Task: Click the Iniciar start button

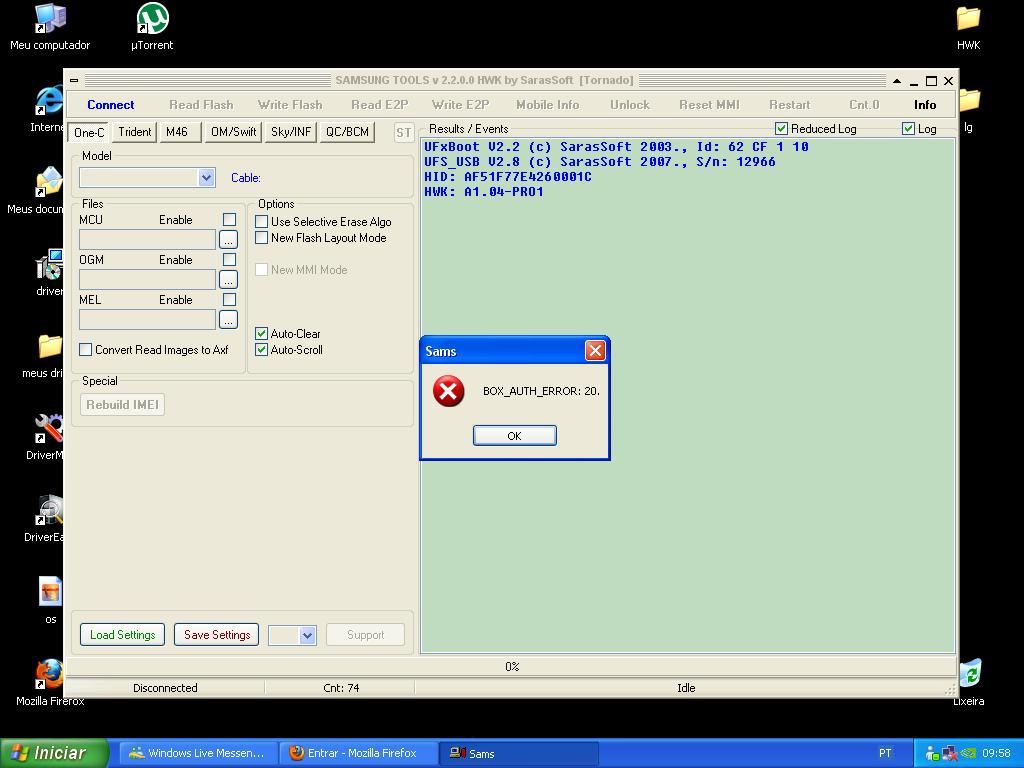Action: coord(54,753)
